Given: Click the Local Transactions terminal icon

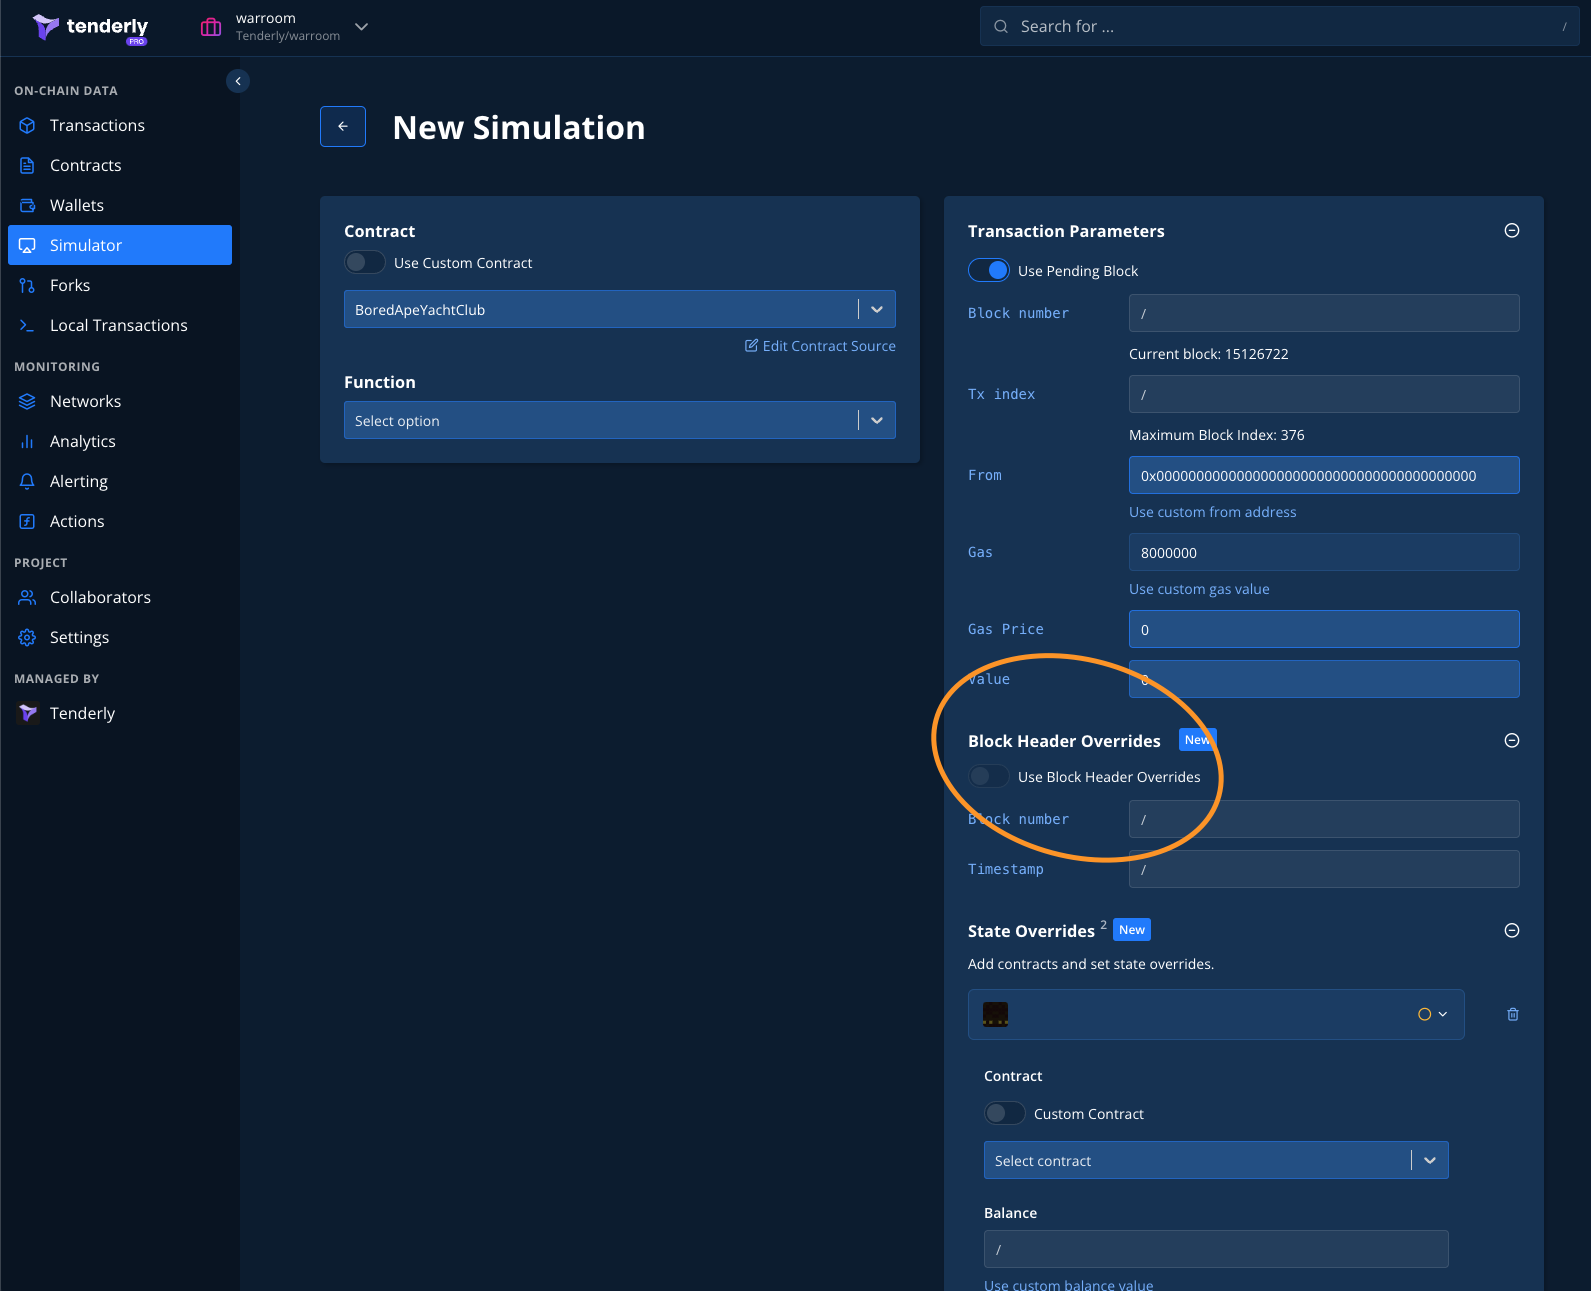Looking at the screenshot, I should [27, 325].
